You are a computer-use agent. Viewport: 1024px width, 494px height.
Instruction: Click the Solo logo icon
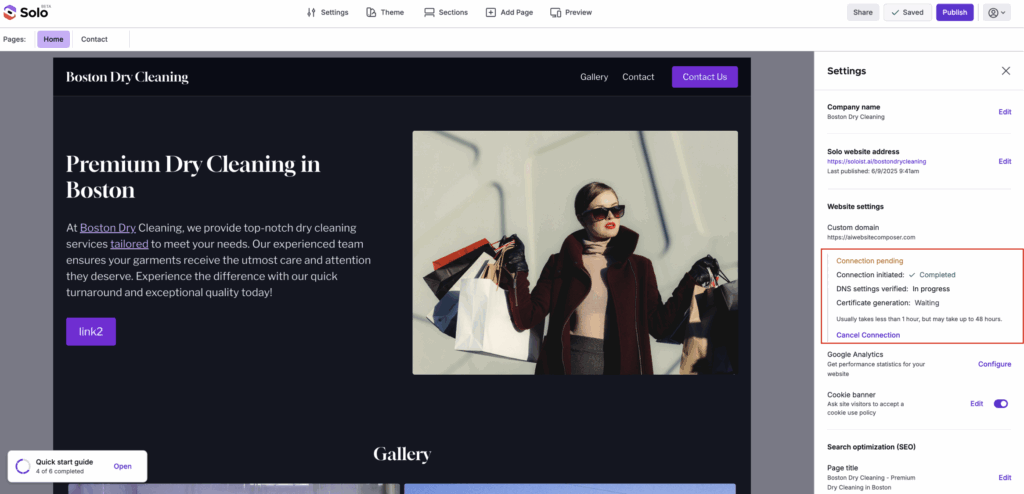pos(11,12)
